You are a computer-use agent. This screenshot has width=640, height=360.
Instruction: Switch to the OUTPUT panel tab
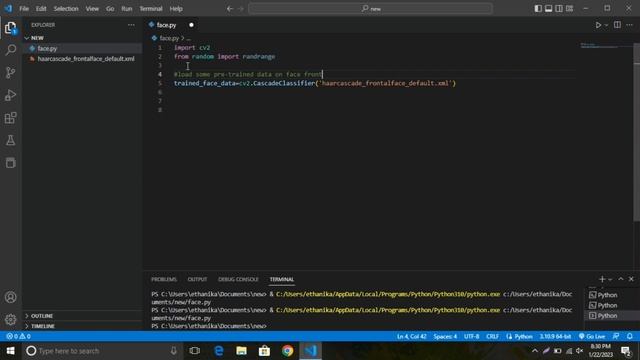click(x=197, y=280)
